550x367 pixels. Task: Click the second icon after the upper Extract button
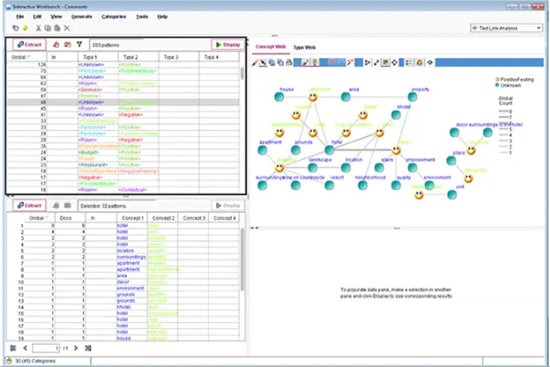[67, 45]
